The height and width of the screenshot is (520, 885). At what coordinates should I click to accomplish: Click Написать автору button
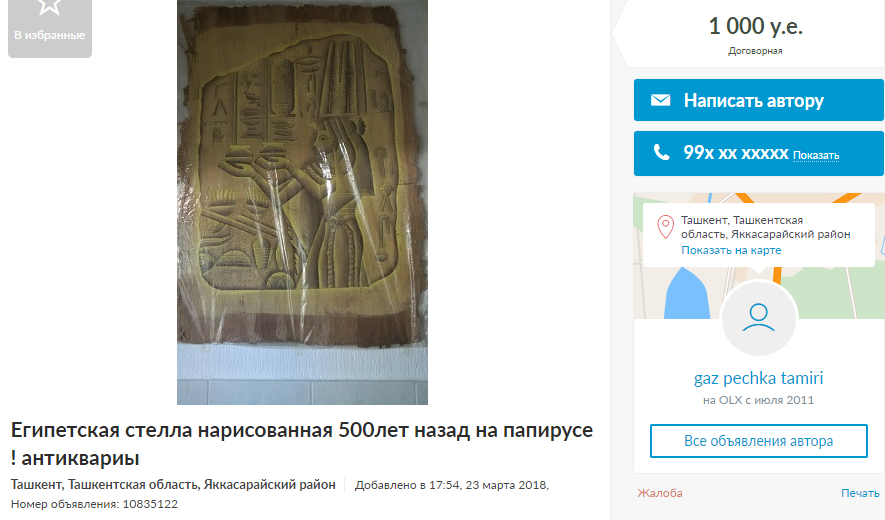tap(759, 100)
